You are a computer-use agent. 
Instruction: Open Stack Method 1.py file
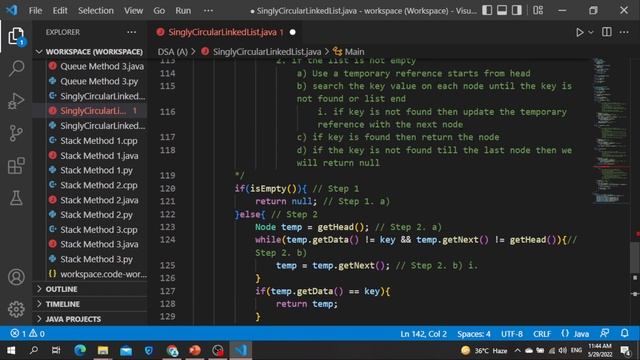pyautogui.click(x=96, y=170)
